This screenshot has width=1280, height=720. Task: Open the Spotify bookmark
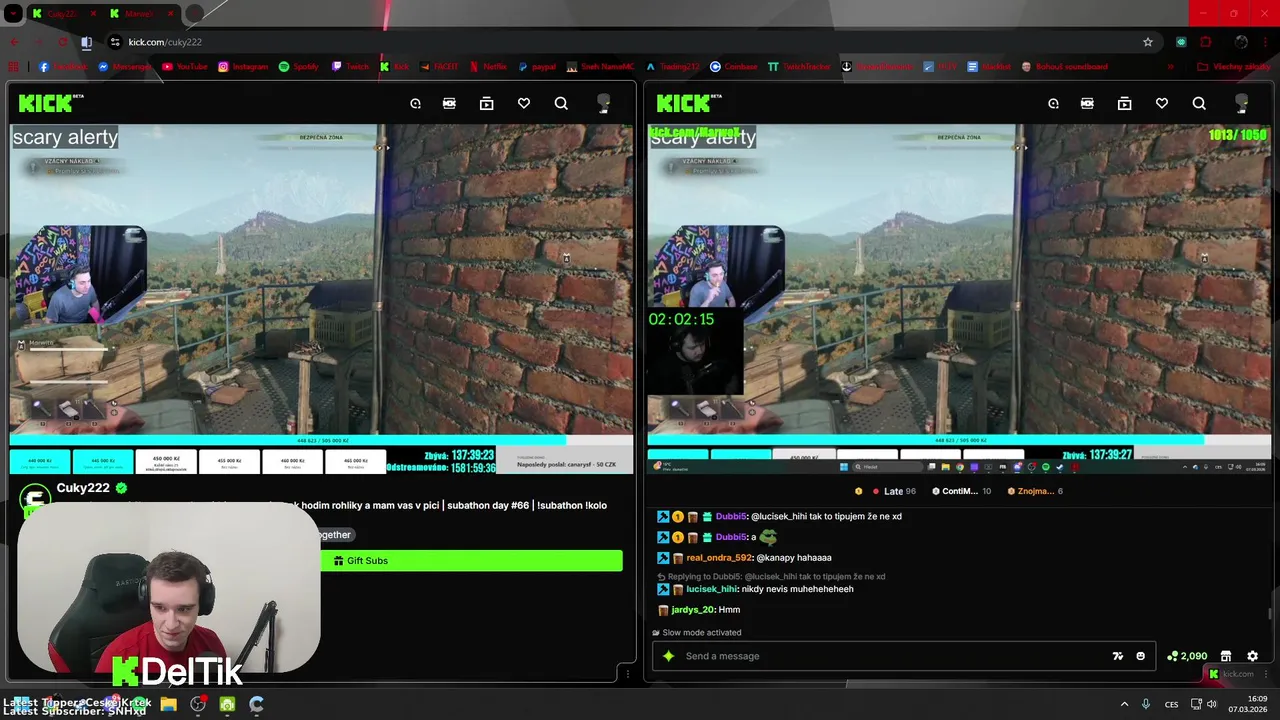pyautogui.click(x=299, y=67)
